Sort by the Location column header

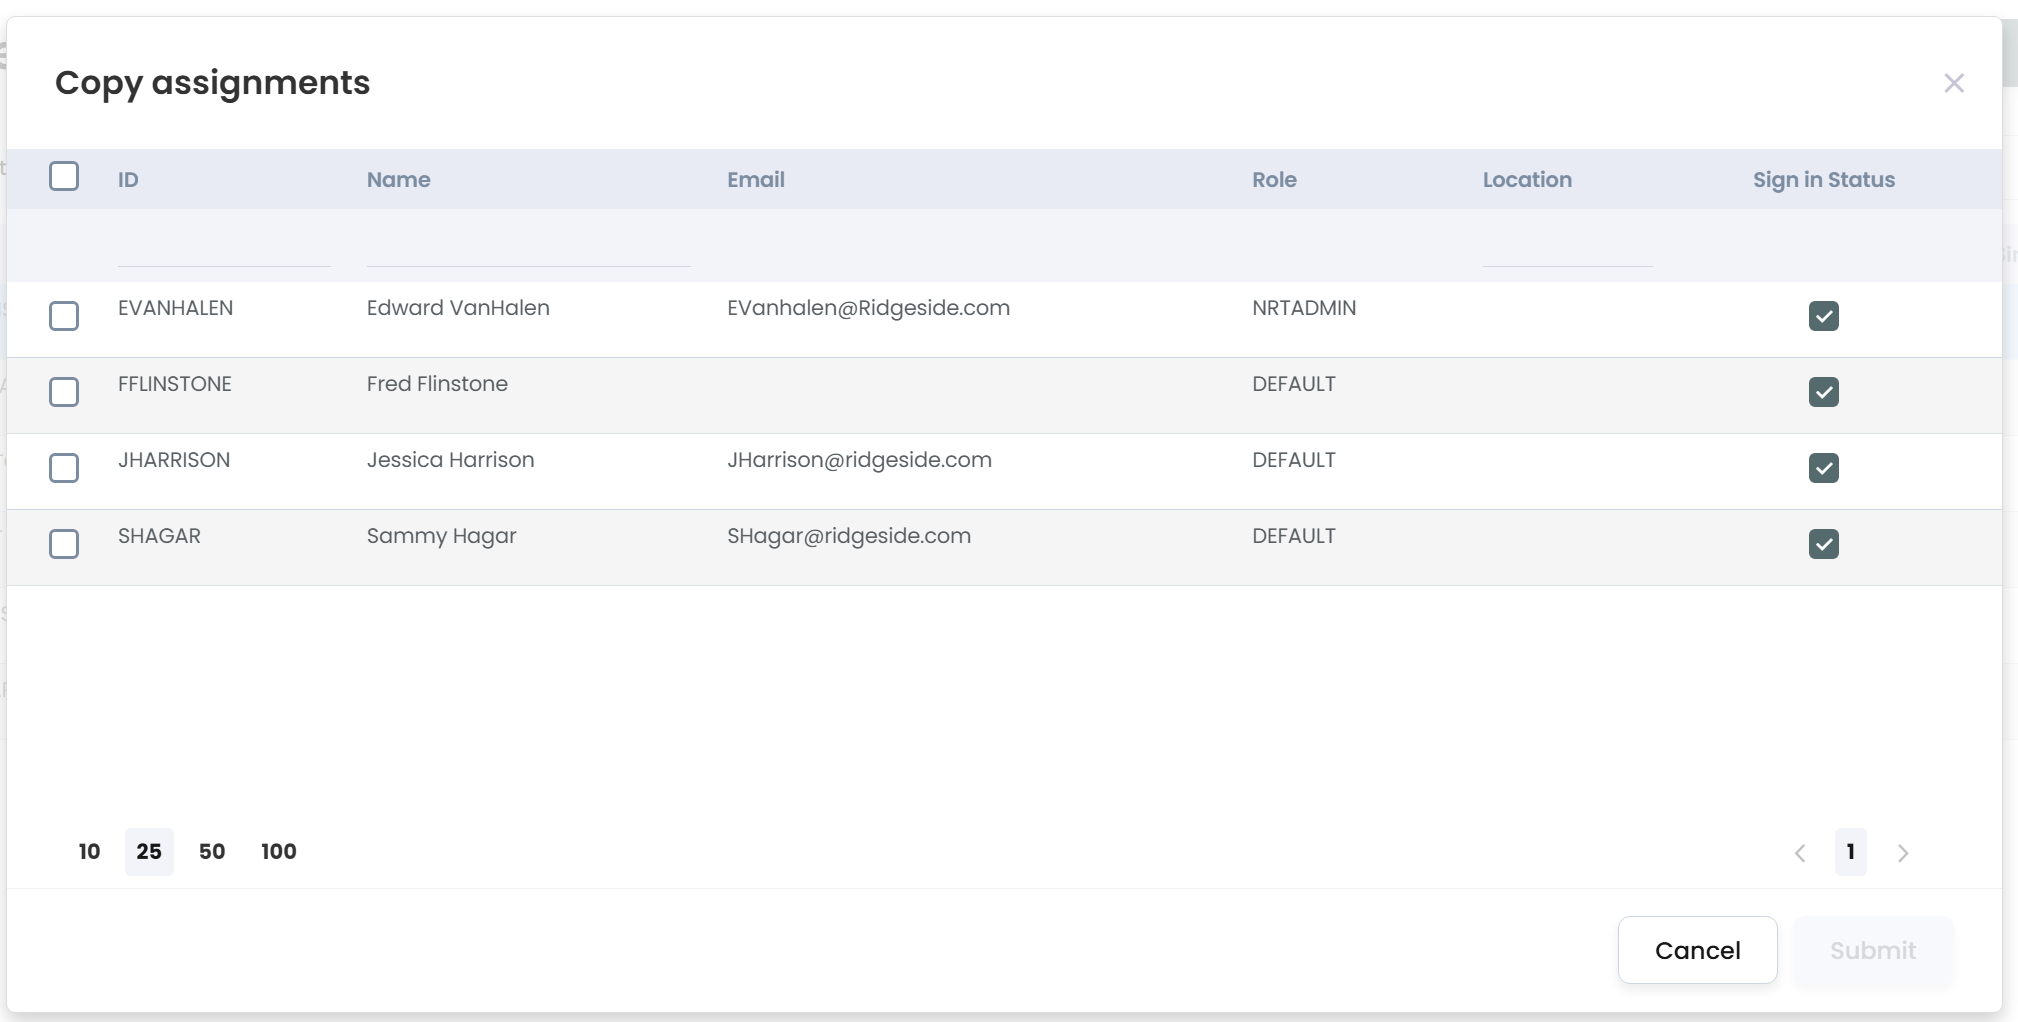[1527, 180]
